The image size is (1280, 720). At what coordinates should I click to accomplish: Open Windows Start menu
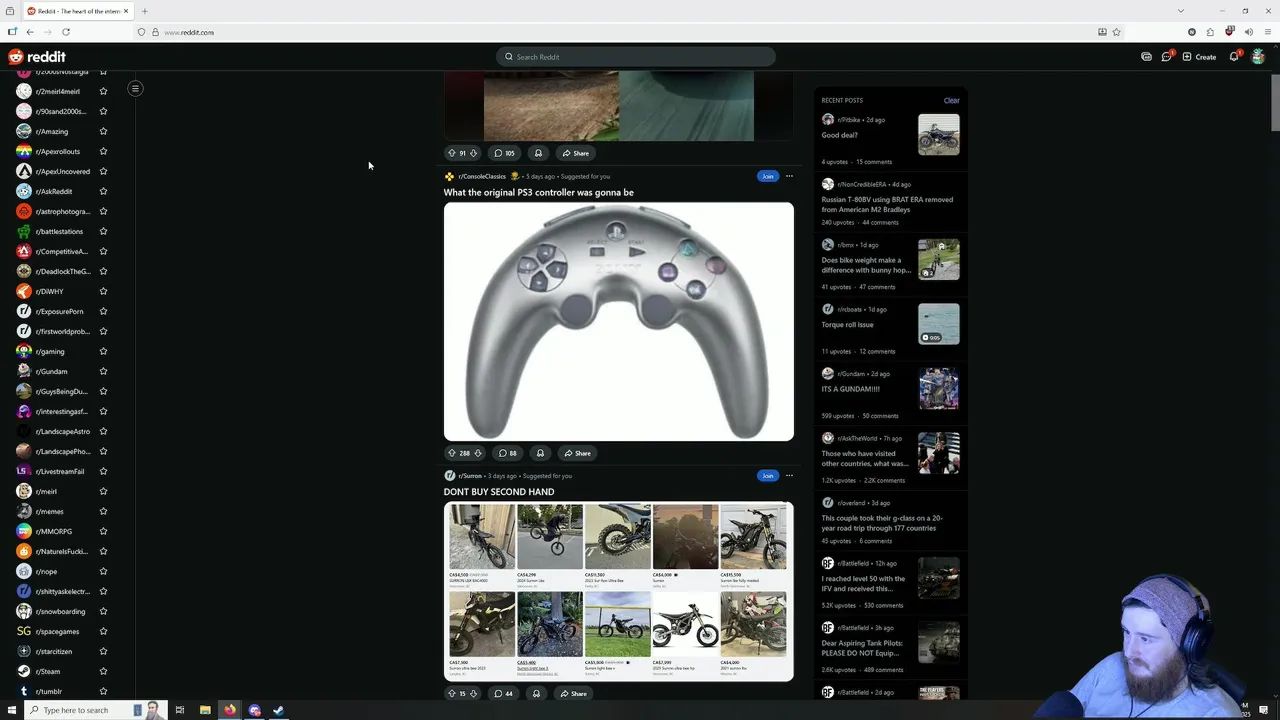[11, 710]
